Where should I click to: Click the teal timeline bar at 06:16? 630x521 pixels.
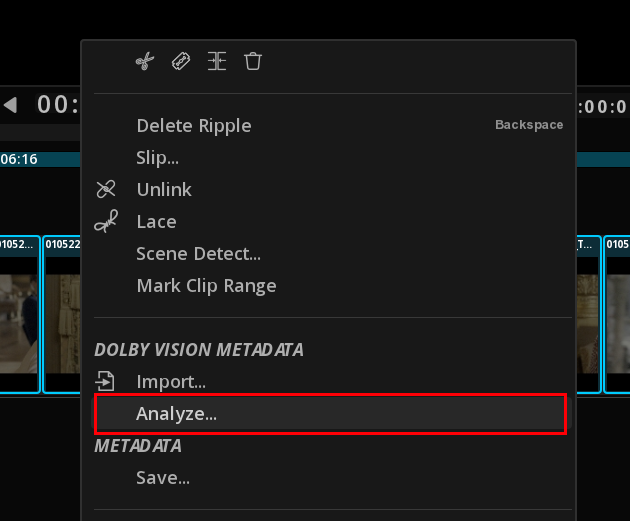[40, 159]
